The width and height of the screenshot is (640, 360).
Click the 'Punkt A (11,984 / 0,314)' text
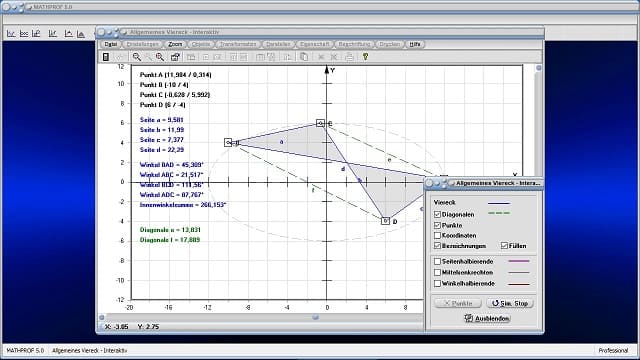click(176, 75)
